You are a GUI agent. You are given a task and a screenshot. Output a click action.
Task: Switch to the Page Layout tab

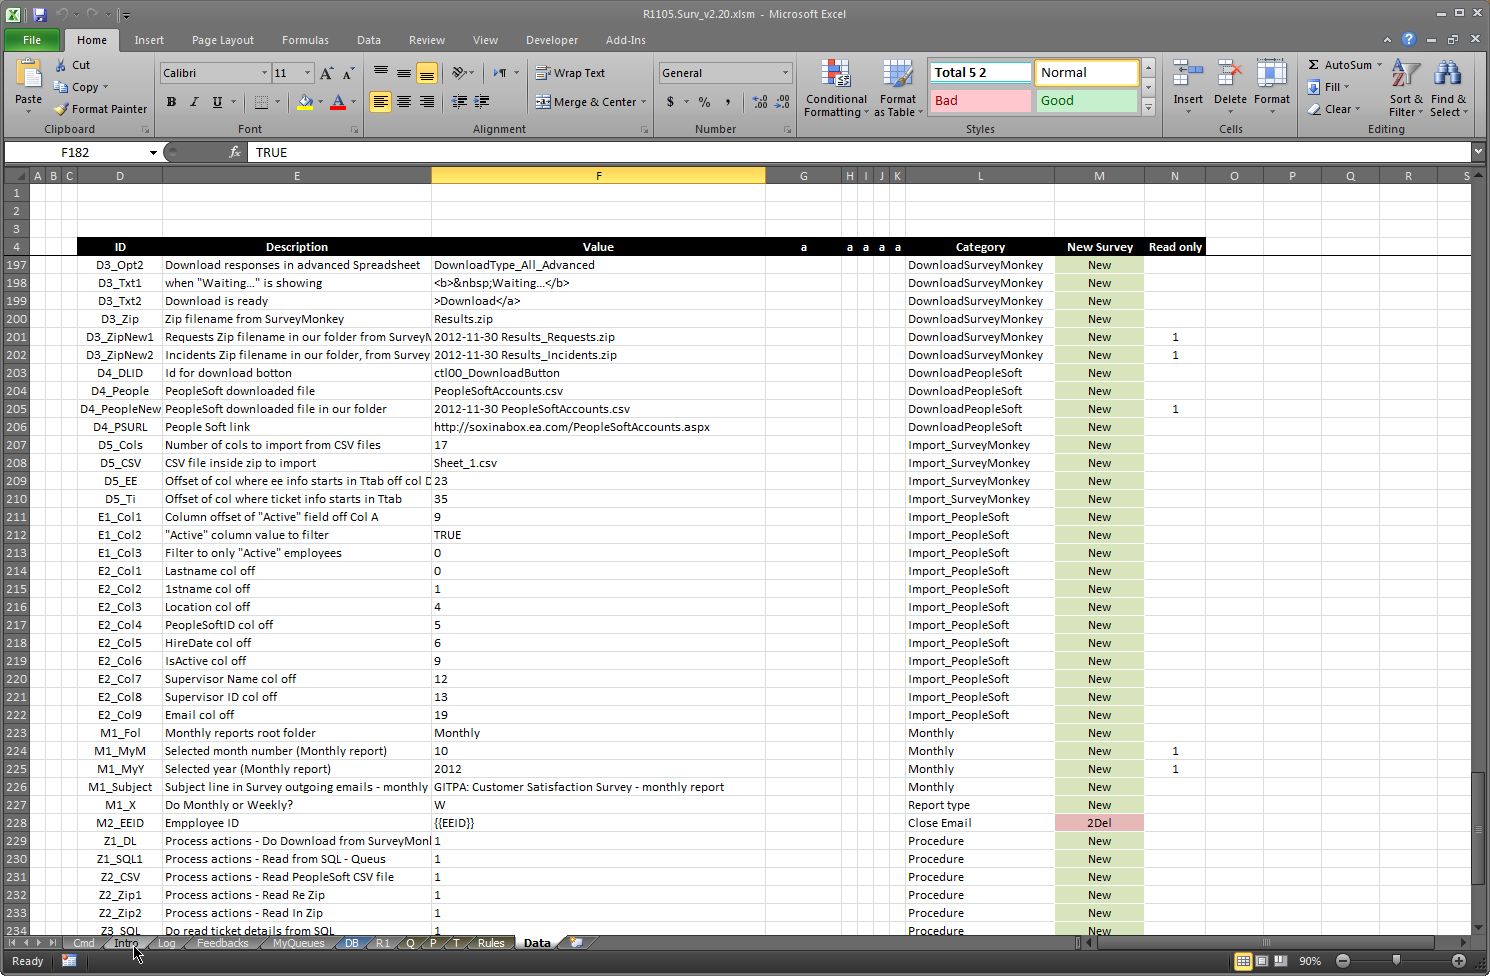click(x=222, y=40)
